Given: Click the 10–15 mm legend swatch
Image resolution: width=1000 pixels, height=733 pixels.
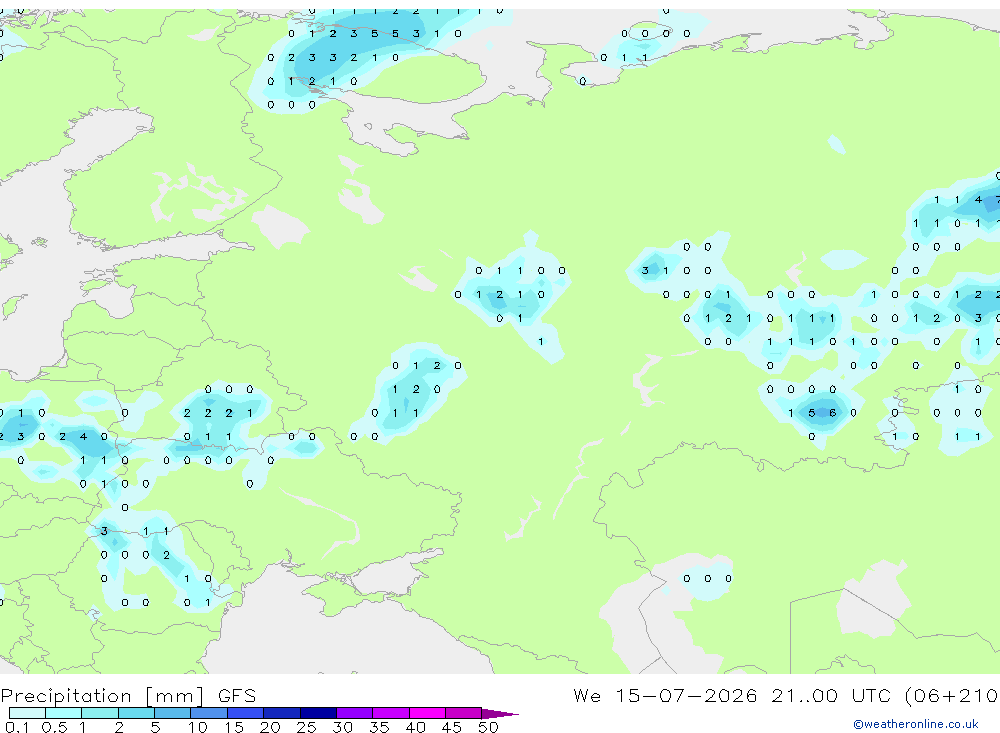Looking at the screenshot, I should (209, 713).
